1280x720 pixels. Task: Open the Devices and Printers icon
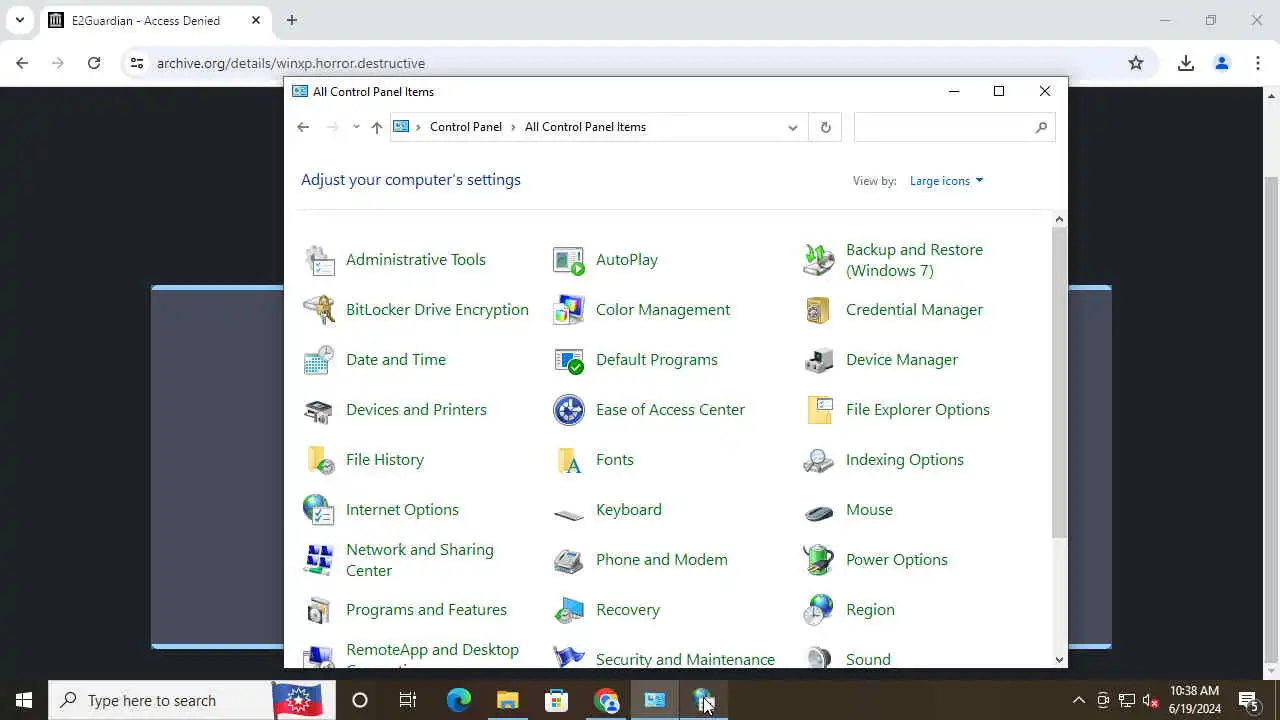(x=319, y=410)
